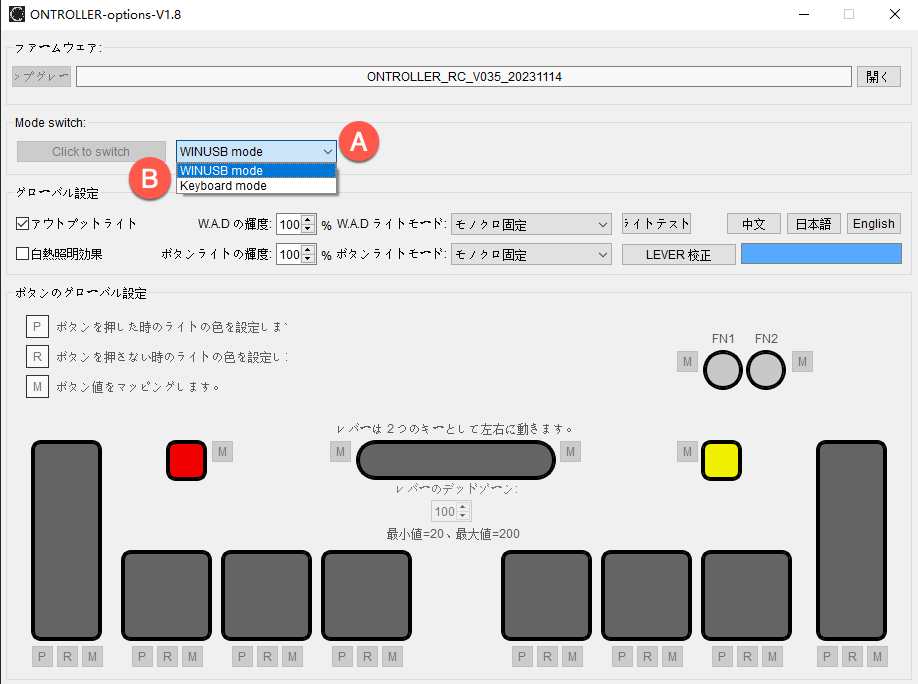Click M mapping on lever's left side
The width and height of the screenshot is (918, 684).
point(340,452)
